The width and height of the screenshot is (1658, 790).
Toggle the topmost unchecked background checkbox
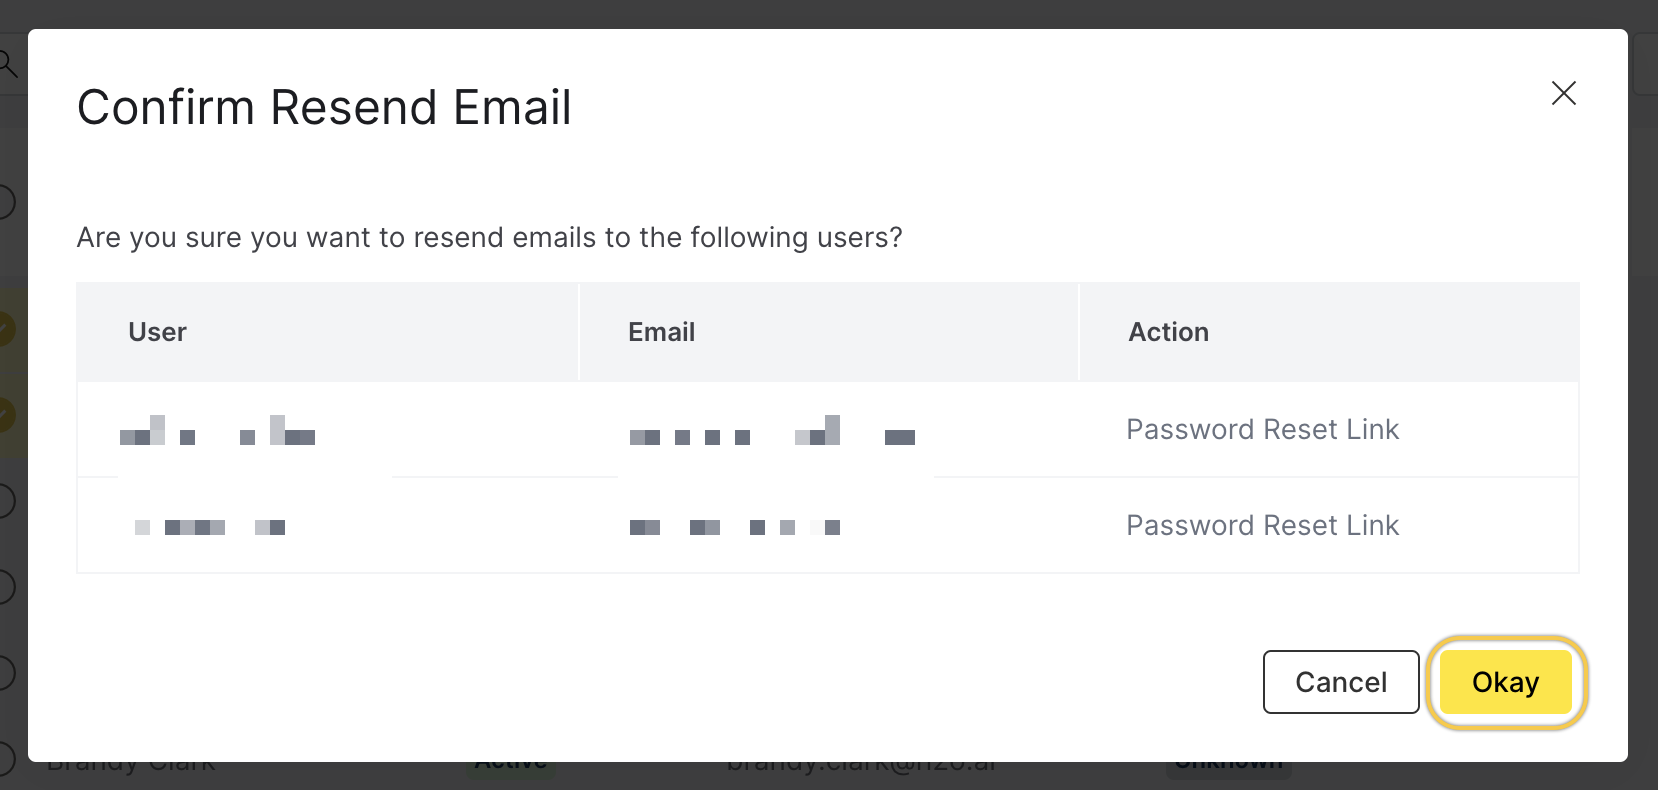point(6,201)
